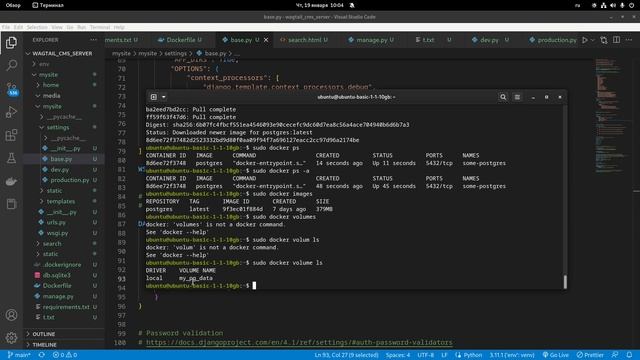Click the Prettier status item
This screenshot has width=640, height=360.
590,355
